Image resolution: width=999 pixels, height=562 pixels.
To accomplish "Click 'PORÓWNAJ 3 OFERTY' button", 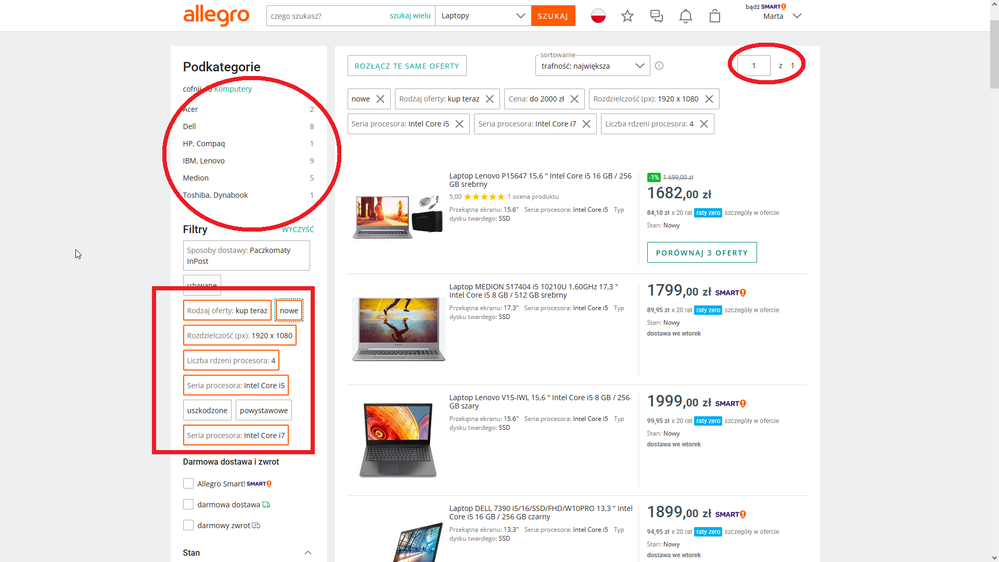I will click(702, 252).
